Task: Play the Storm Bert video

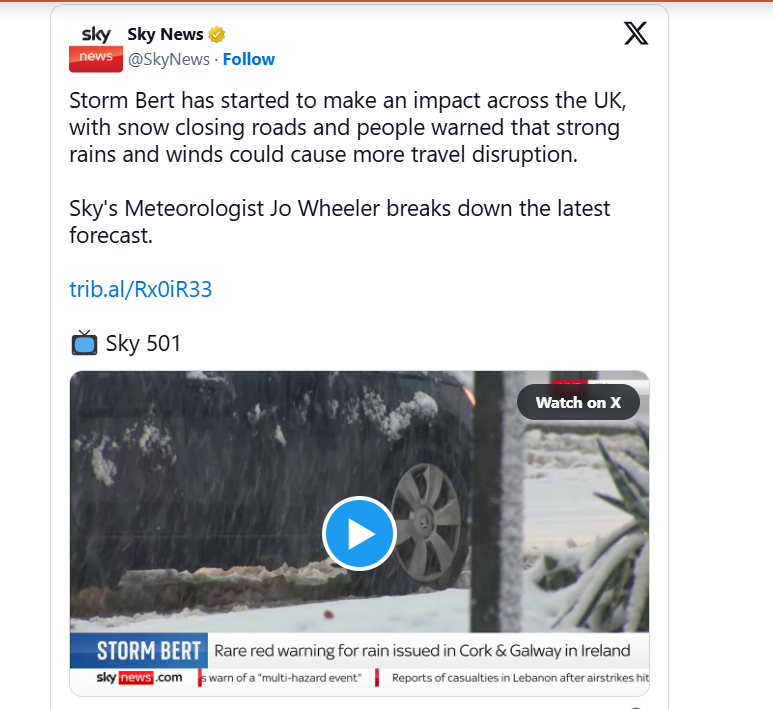Action: (x=359, y=533)
